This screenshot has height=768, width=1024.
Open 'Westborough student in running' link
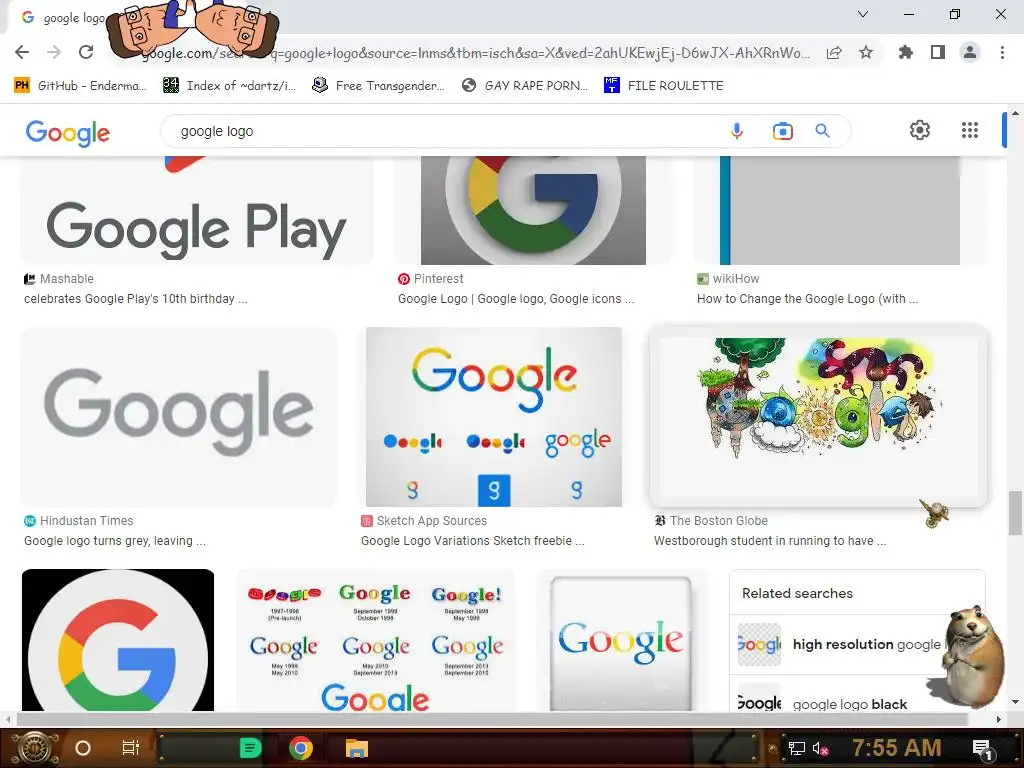(x=770, y=541)
